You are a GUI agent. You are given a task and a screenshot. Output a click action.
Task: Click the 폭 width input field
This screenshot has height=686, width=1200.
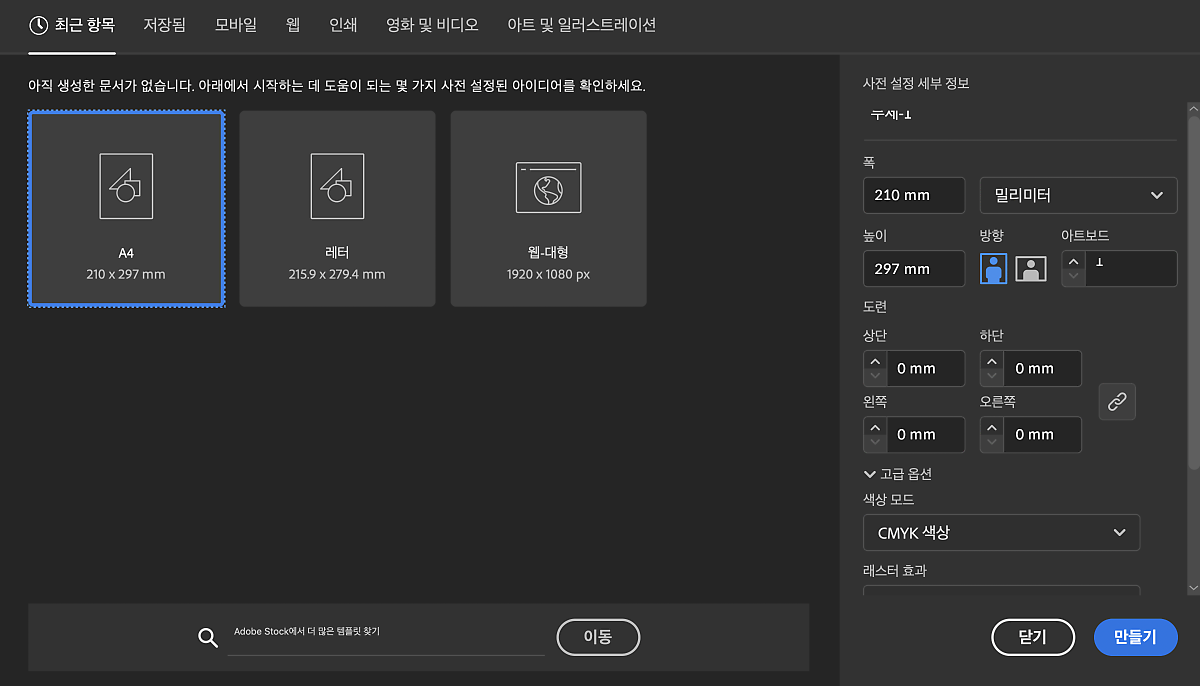pos(914,195)
